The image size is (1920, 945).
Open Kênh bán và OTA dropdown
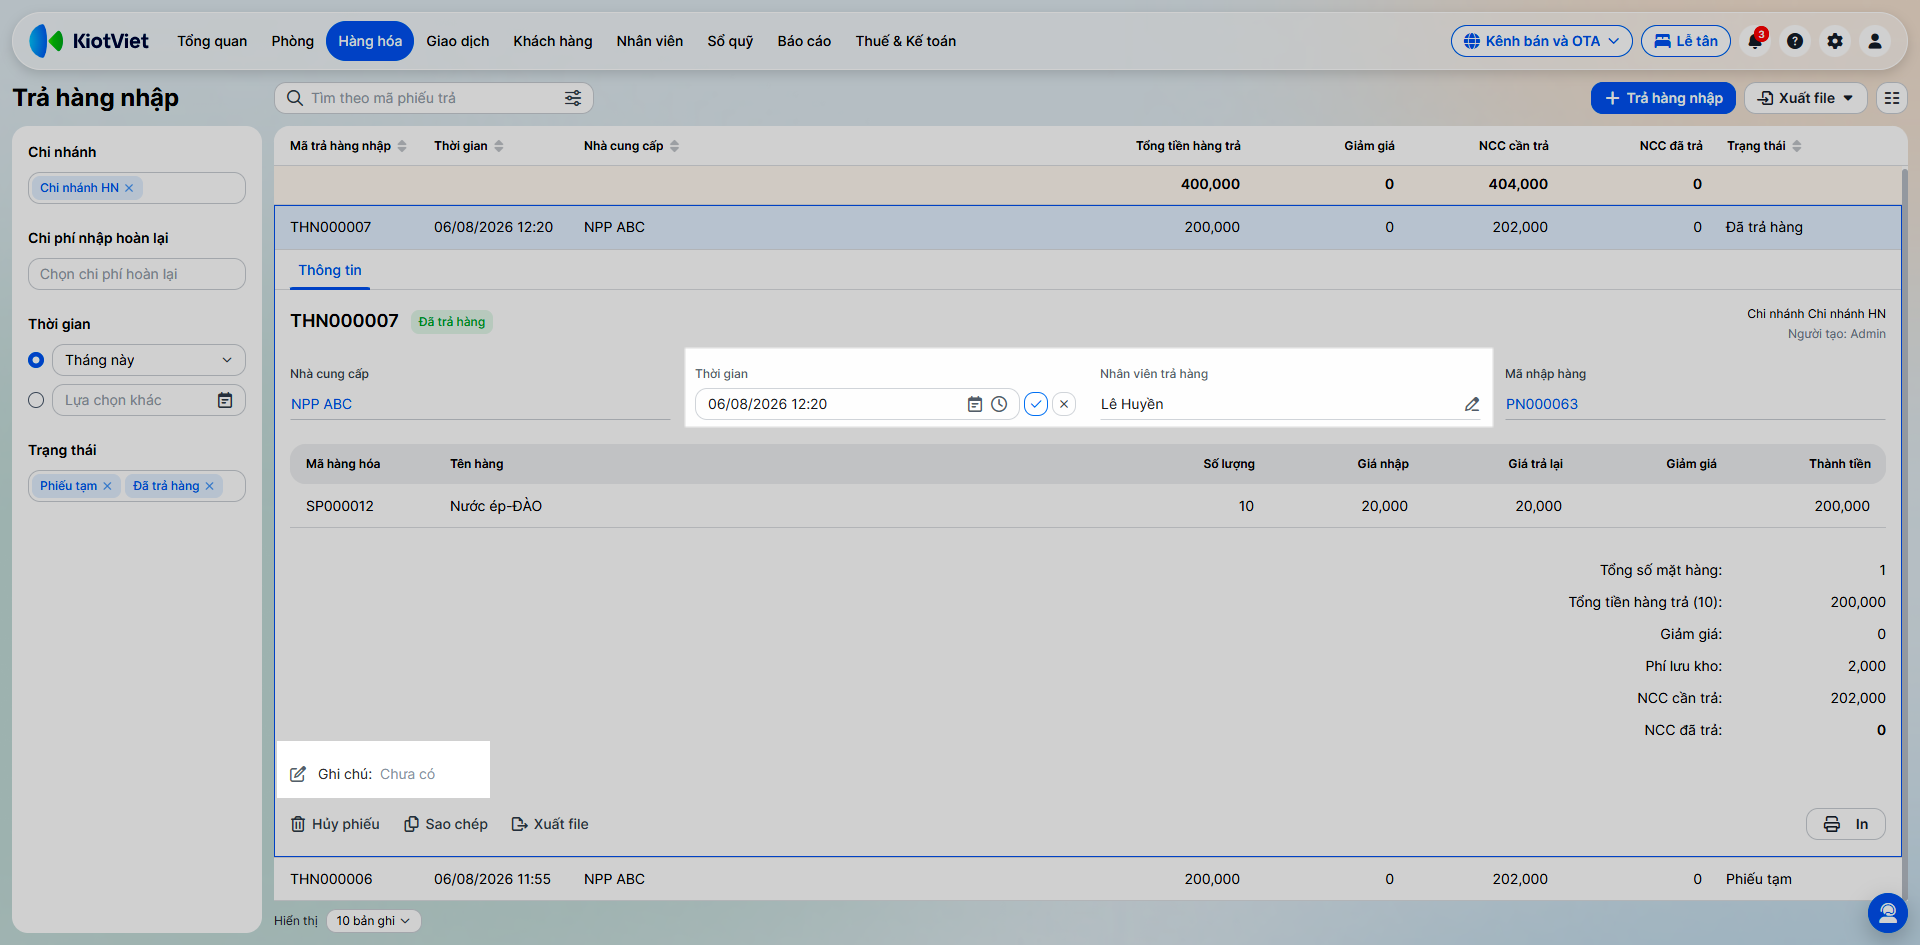(1542, 41)
